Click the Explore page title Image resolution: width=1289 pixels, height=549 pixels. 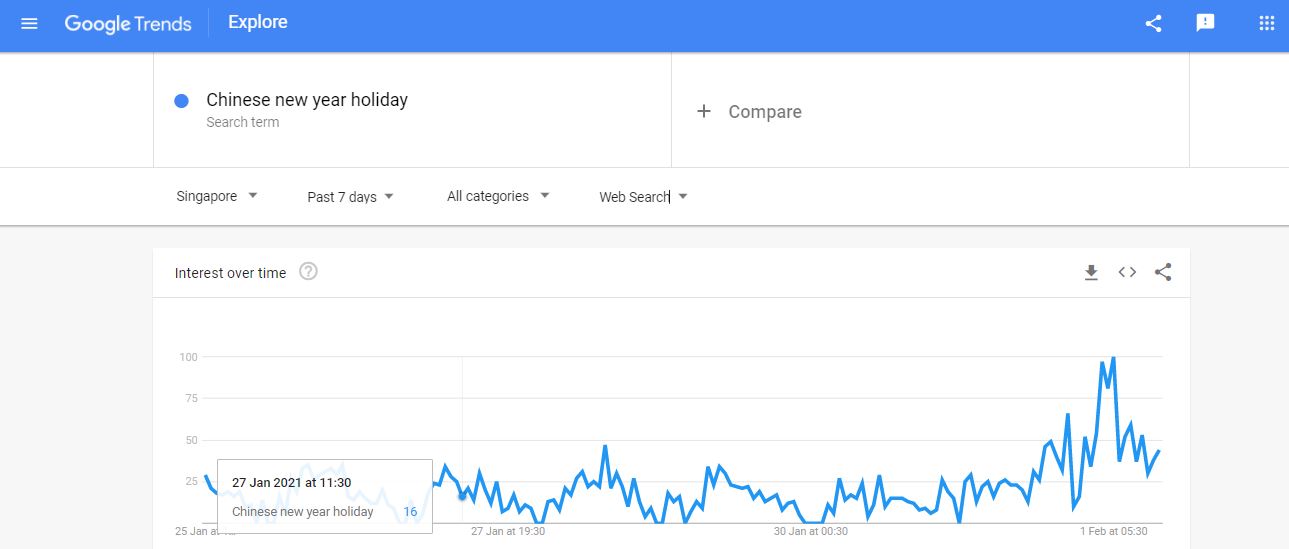point(257,22)
